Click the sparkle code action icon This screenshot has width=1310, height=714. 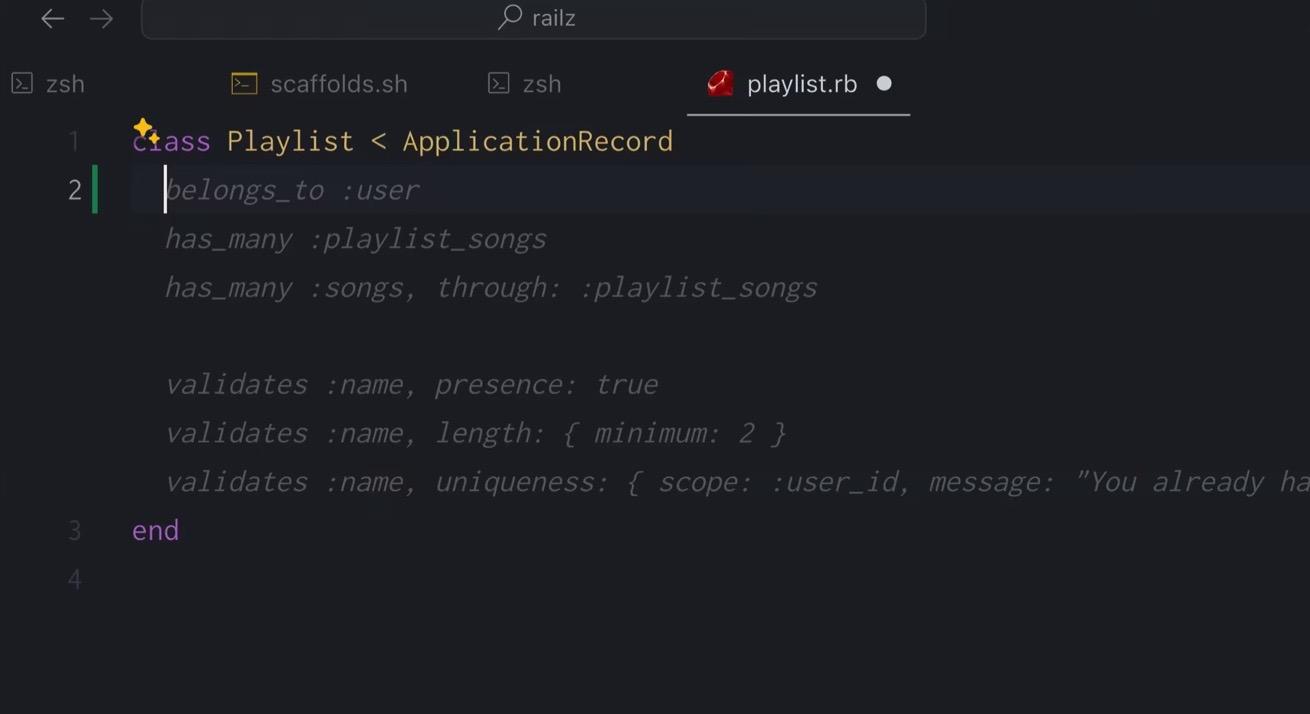point(146,129)
